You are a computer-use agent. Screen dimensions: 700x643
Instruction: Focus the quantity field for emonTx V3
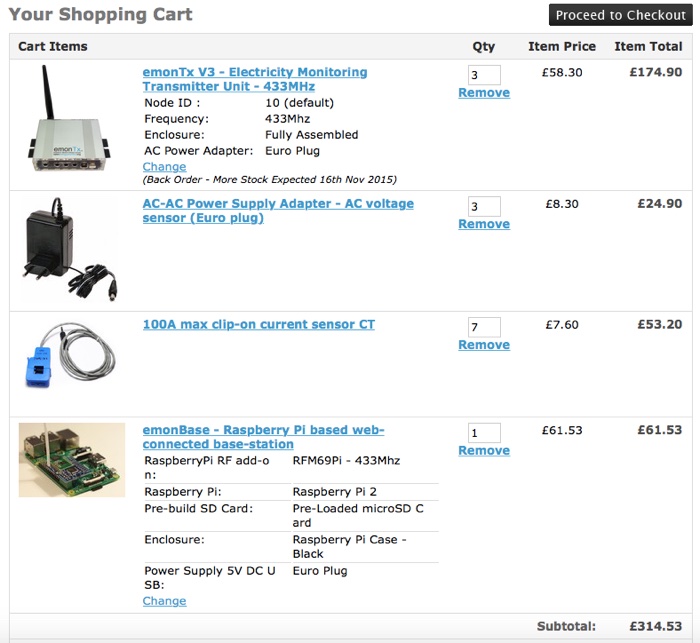click(x=484, y=75)
